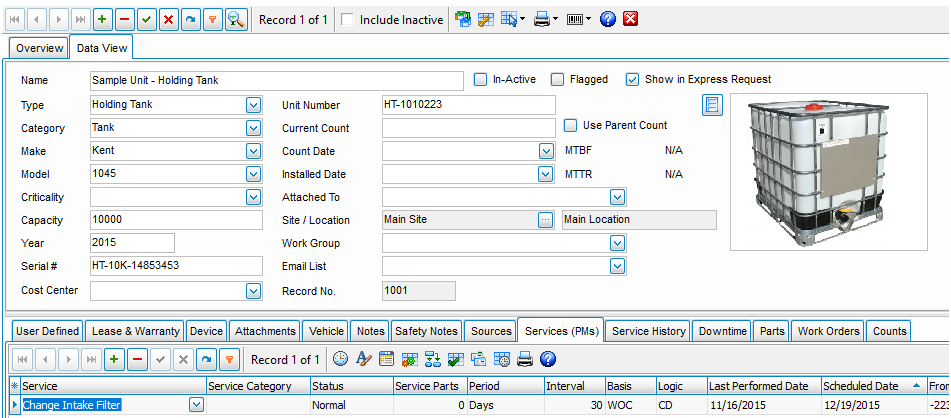This screenshot has height=418, width=951.
Task: Open the magnifier search icon in top toolbar
Action: tap(235, 20)
